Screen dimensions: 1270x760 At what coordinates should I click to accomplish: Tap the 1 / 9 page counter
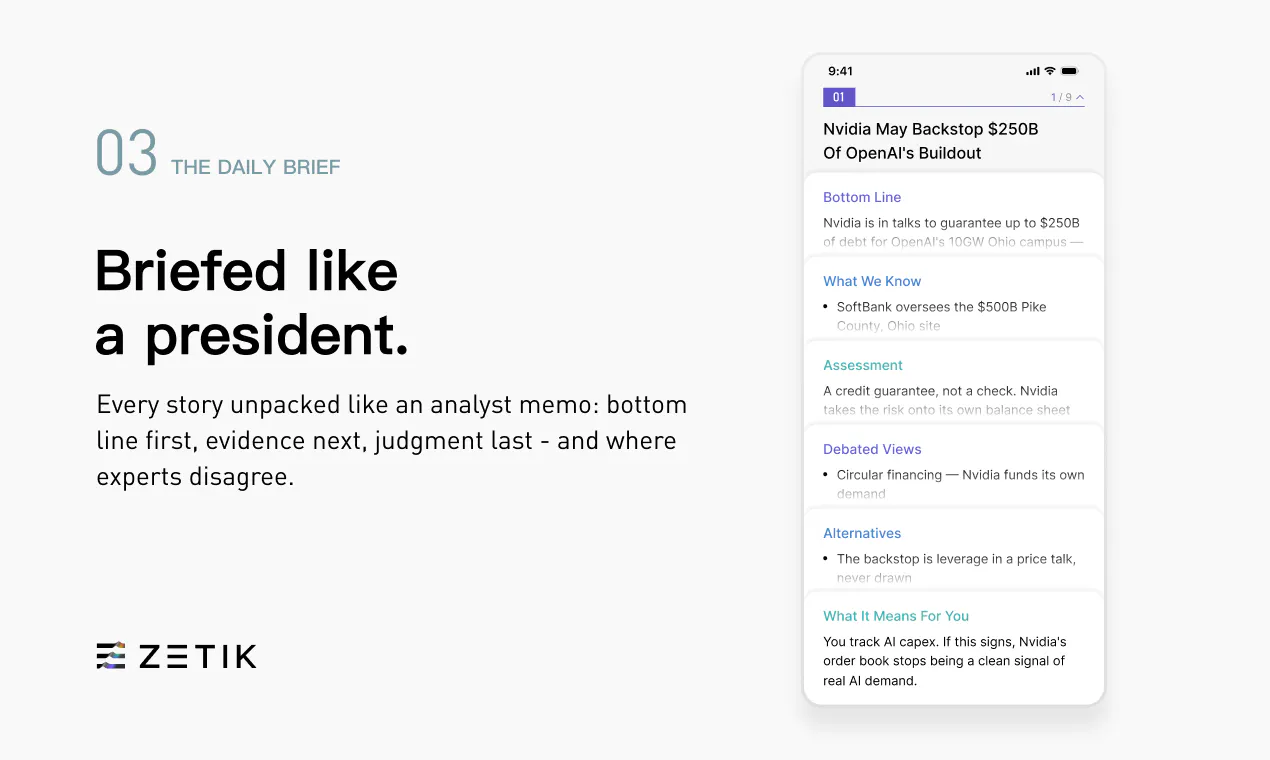(x=1061, y=97)
